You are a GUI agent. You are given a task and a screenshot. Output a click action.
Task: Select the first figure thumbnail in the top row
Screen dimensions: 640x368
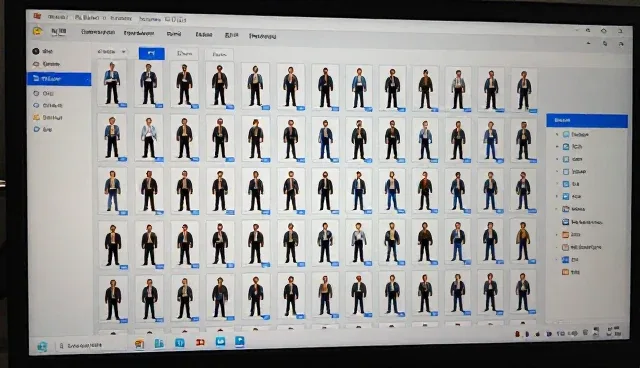pyautogui.click(x=112, y=83)
